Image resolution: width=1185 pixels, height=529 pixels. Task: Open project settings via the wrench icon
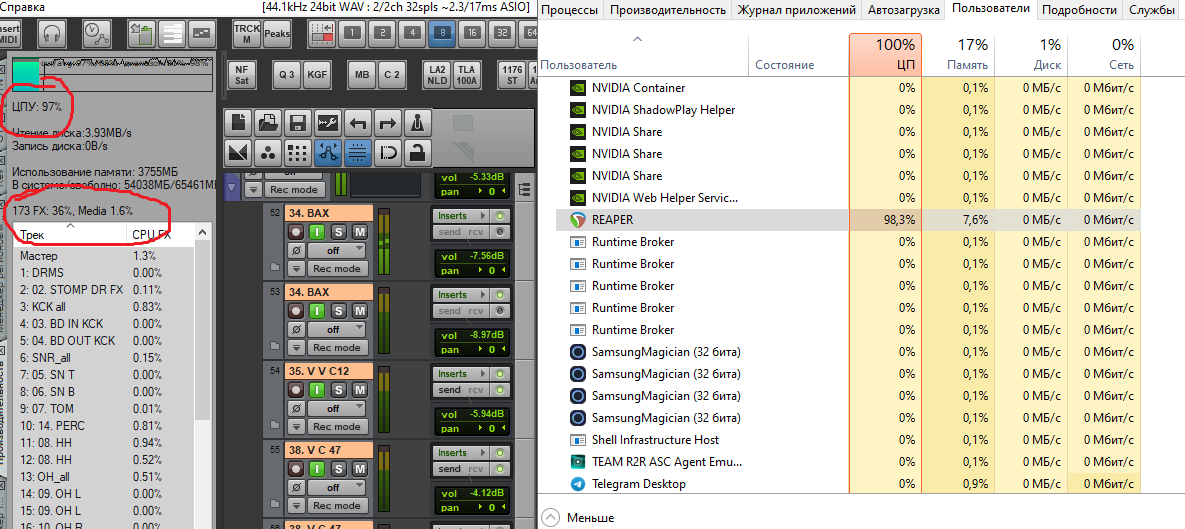(x=327, y=122)
